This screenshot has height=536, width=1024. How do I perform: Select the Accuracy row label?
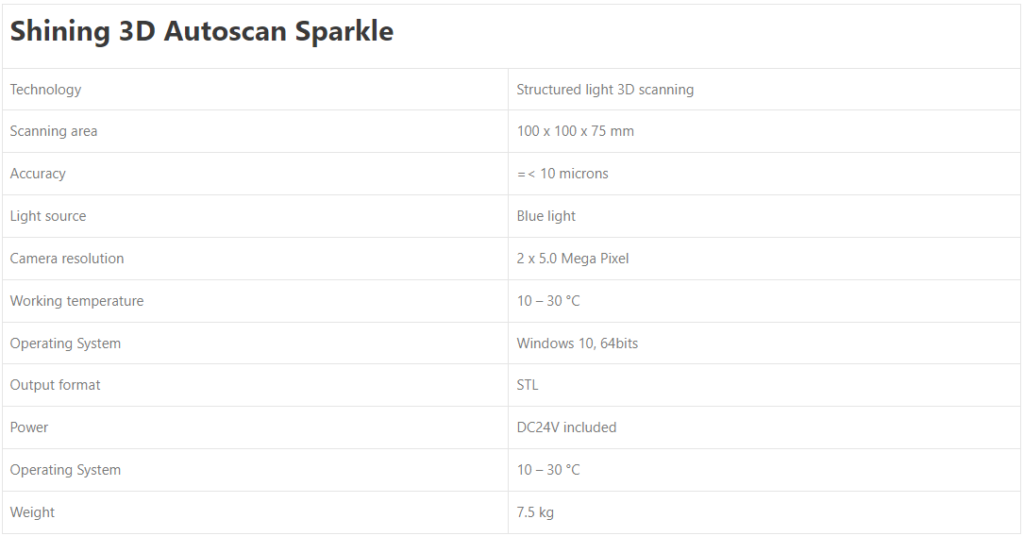point(38,174)
